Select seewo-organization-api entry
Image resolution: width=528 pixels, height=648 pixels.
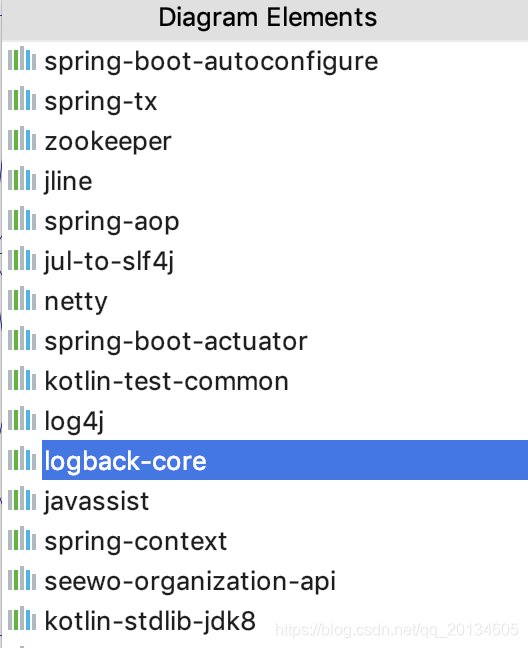265,581
